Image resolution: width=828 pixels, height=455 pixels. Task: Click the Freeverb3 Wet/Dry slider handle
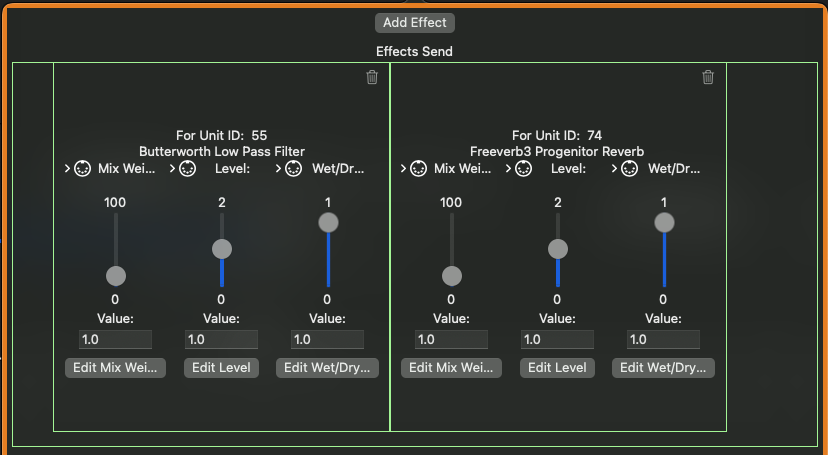coord(663,222)
